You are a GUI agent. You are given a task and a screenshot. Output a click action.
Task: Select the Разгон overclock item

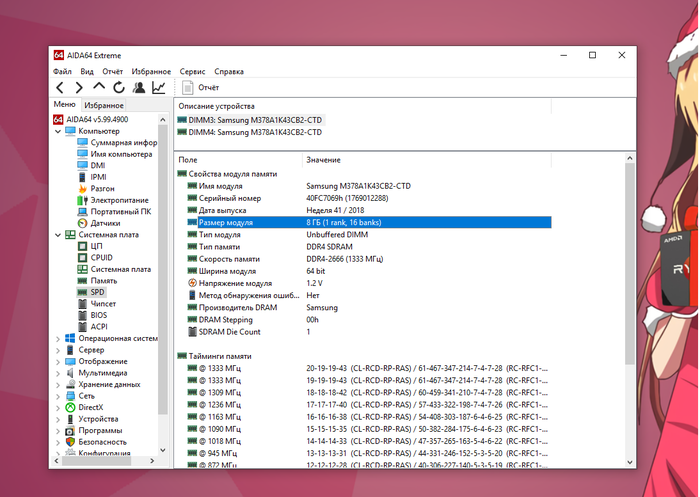[x=102, y=188]
